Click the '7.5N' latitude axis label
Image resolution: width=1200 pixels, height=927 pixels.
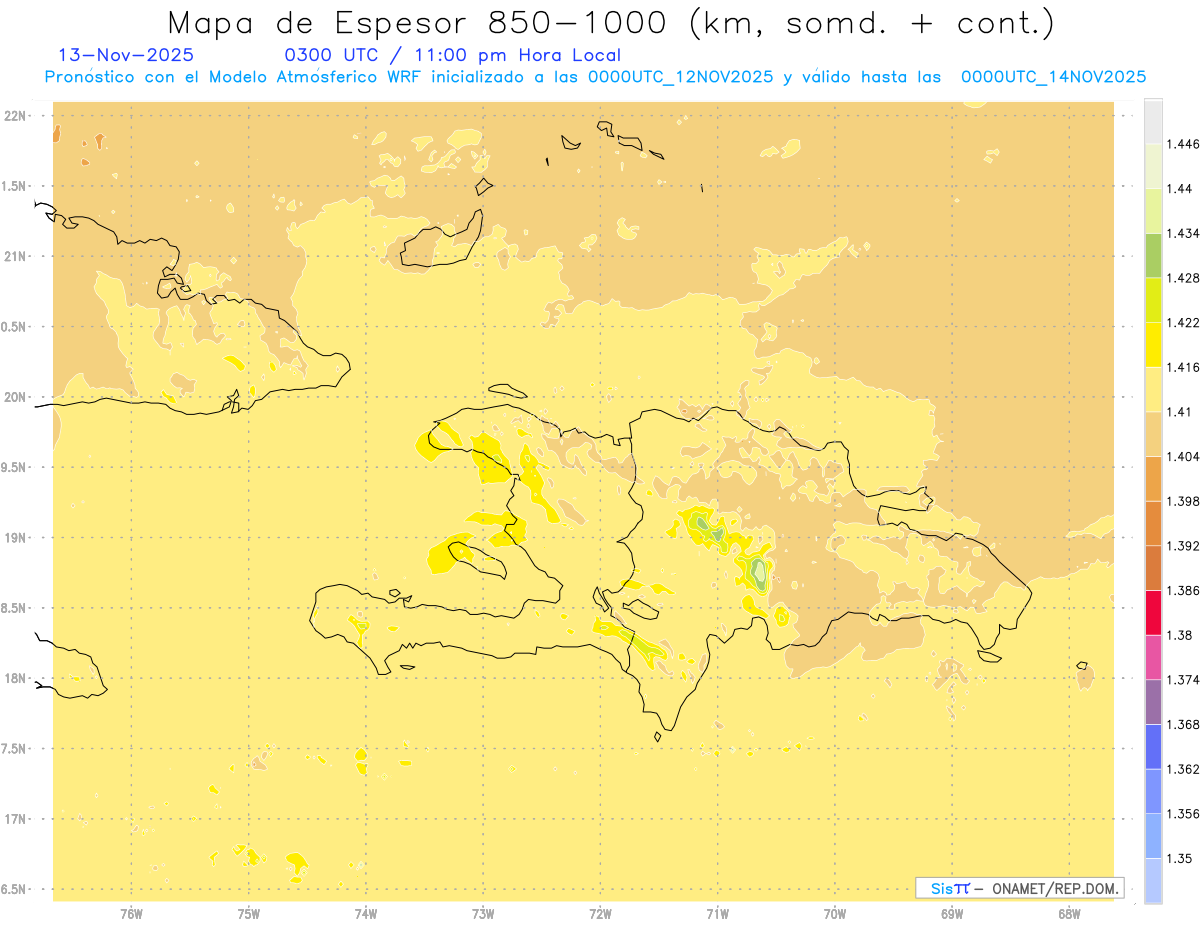tap(16, 749)
